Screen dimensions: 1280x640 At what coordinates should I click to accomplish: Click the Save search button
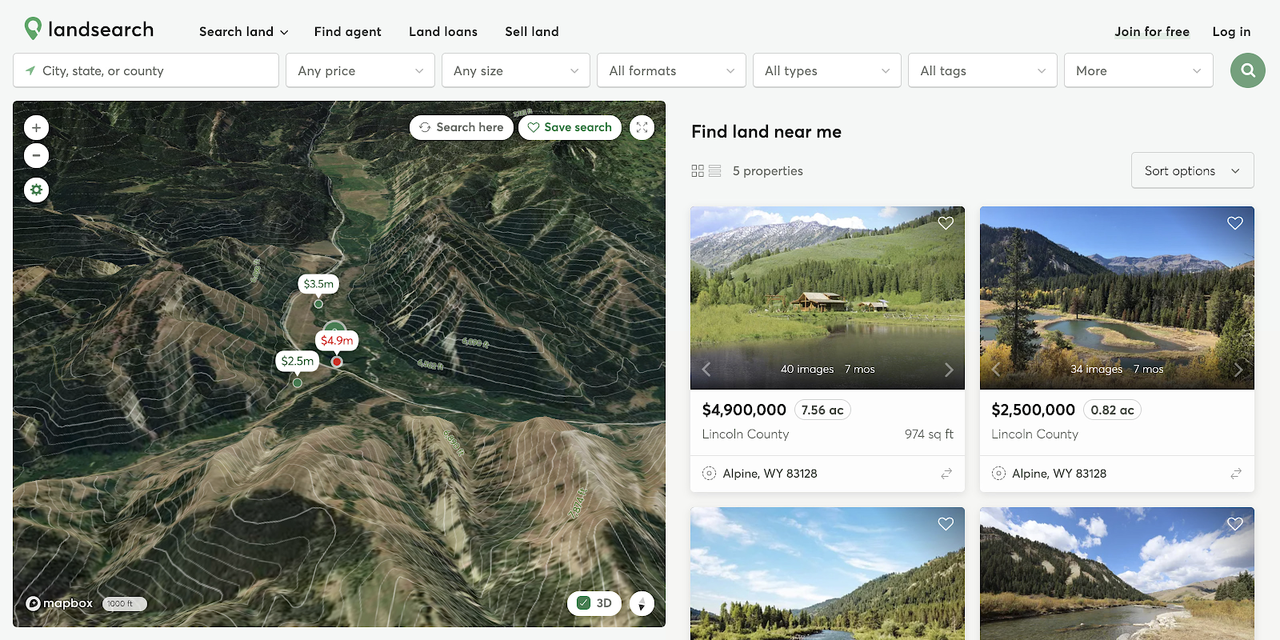(570, 127)
